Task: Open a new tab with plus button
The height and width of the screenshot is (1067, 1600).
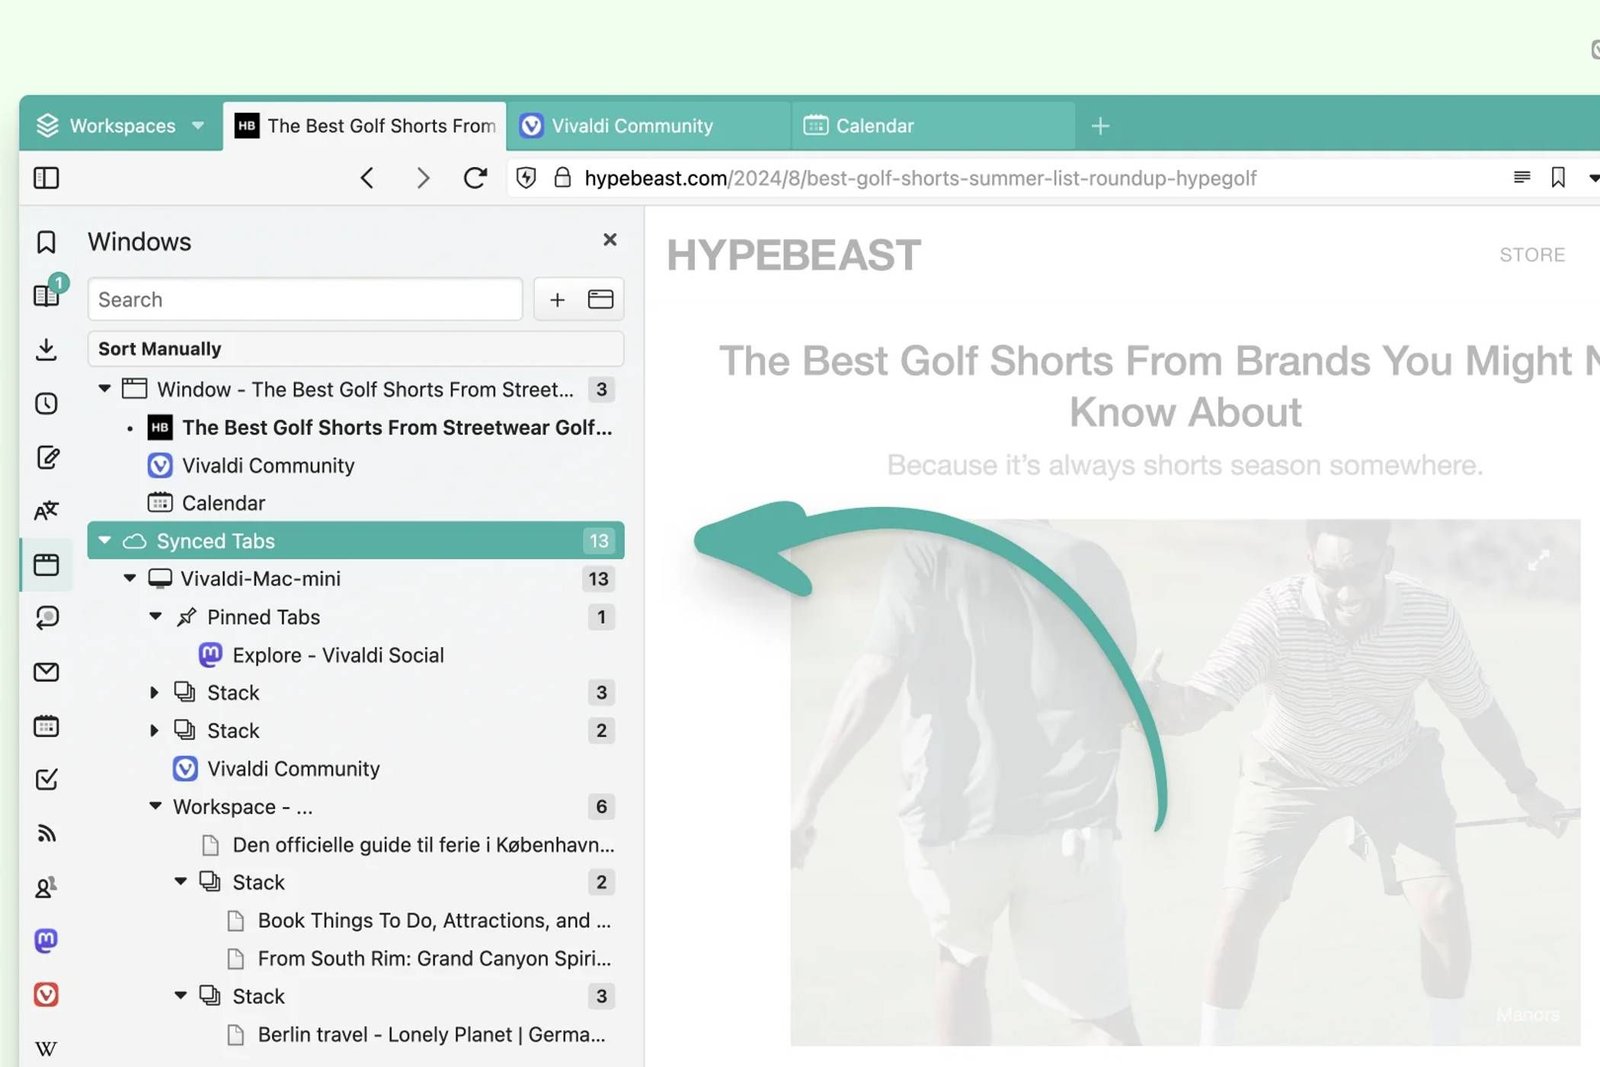Action: (x=1100, y=126)
